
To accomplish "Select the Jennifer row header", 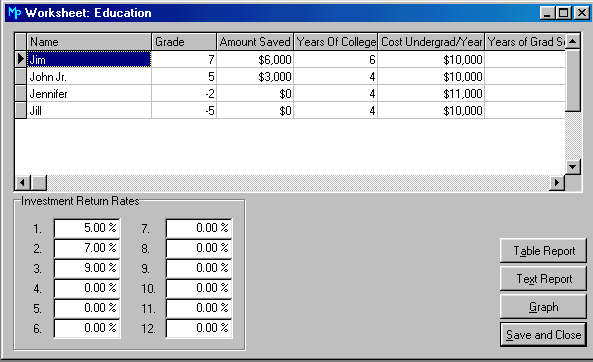I will coord(21,93).
